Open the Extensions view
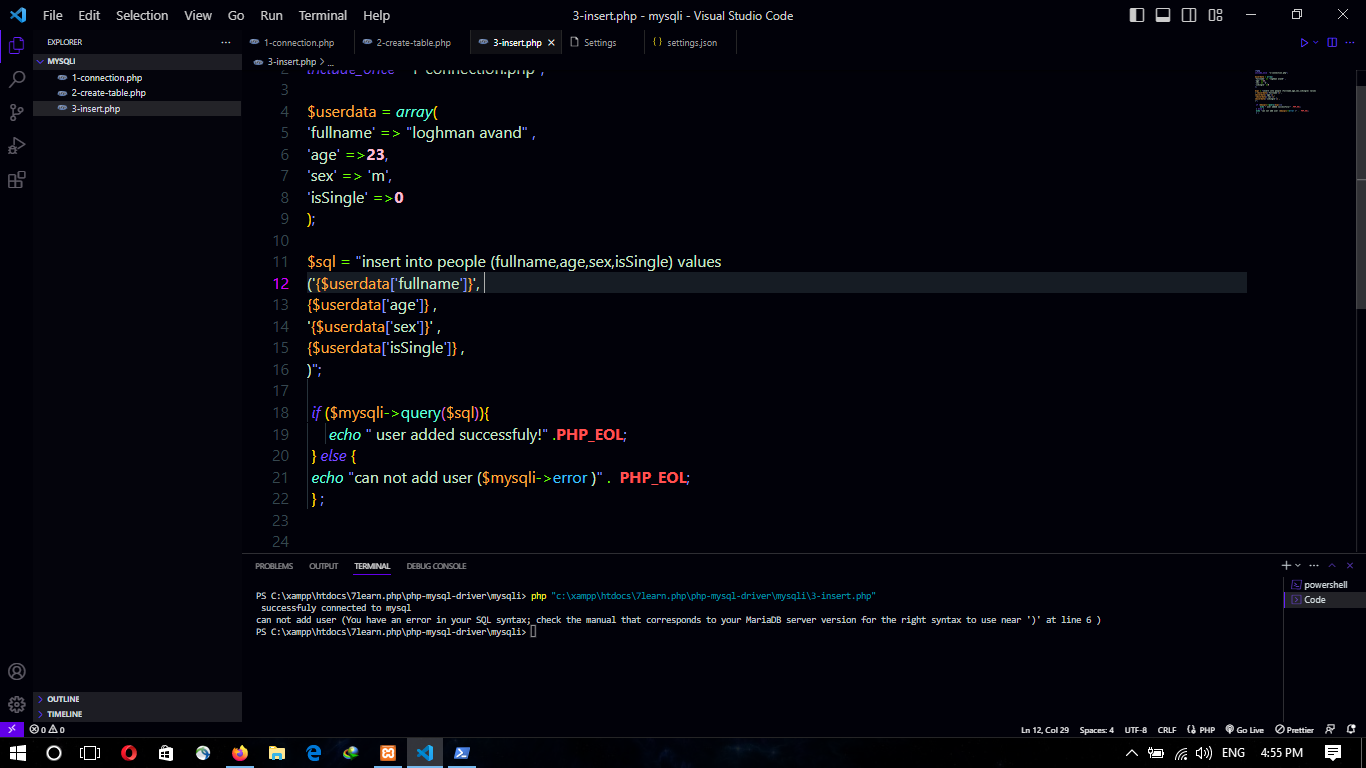The height and width of the screenshot is (768, 1366). point(16,180)
